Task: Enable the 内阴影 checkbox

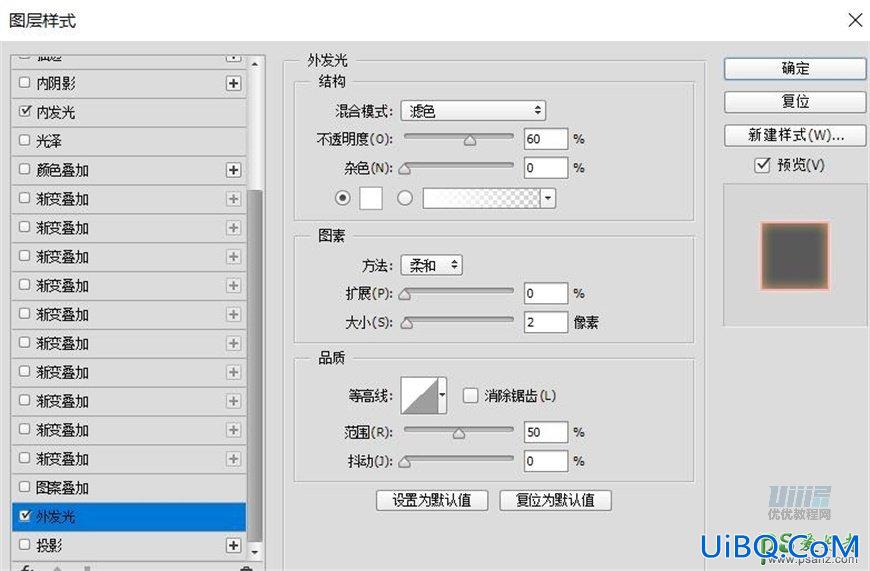Action: pos(24,83)
